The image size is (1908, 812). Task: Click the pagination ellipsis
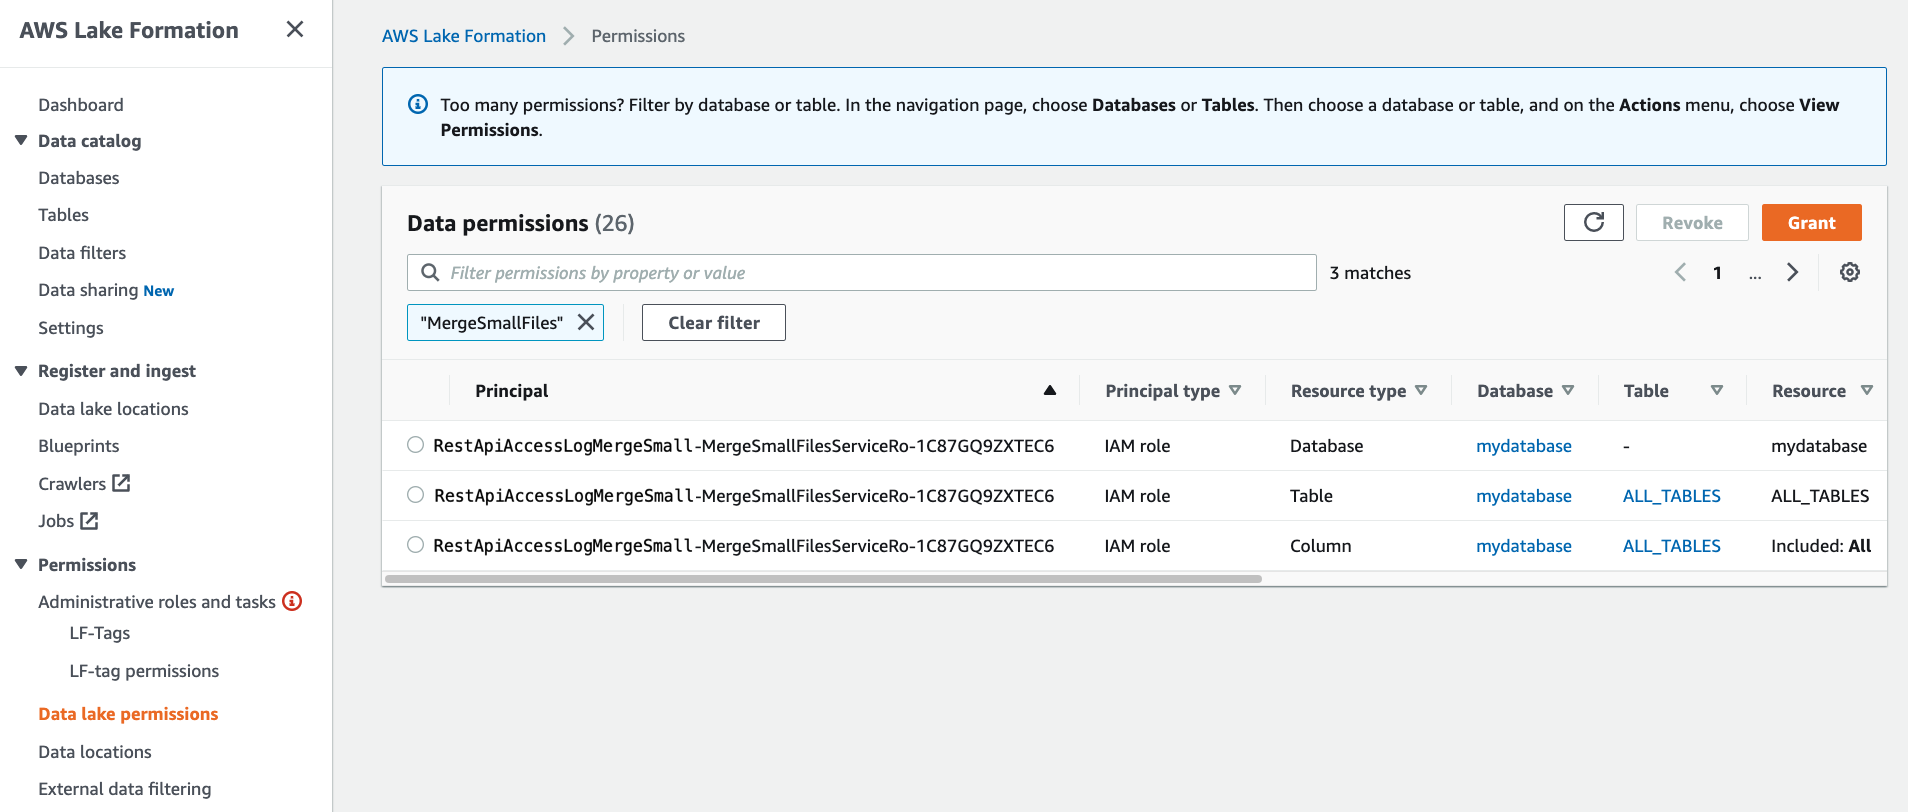1755,274
